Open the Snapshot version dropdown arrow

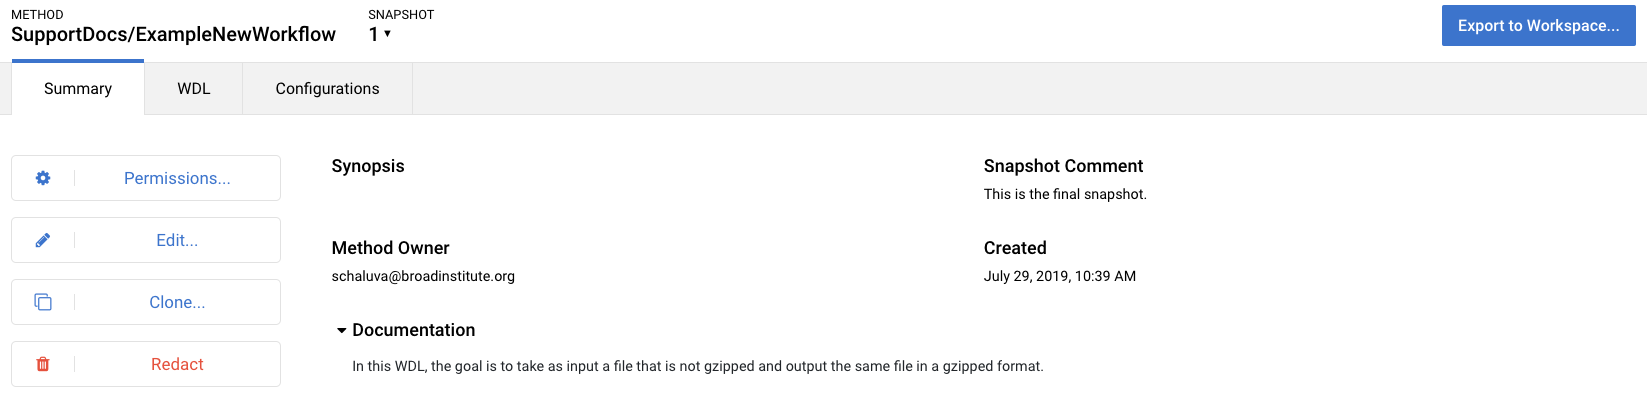pyautogui.click(x=387, y=34)
